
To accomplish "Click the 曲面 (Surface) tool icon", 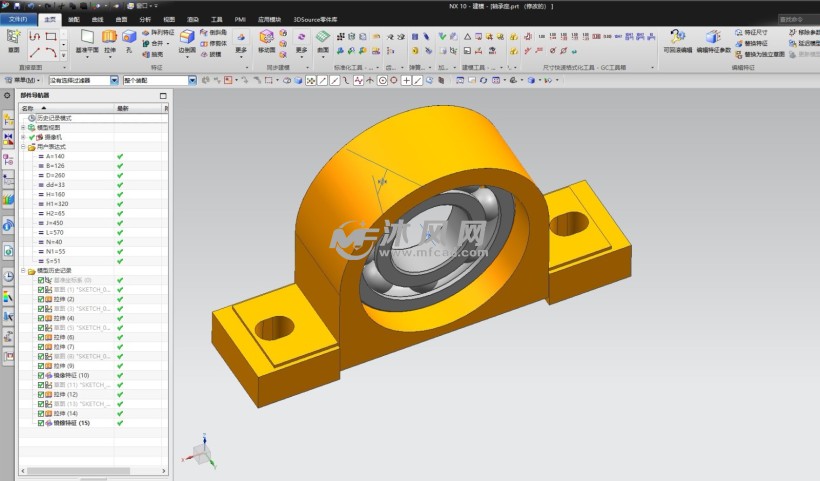I will tap(323, 37).
